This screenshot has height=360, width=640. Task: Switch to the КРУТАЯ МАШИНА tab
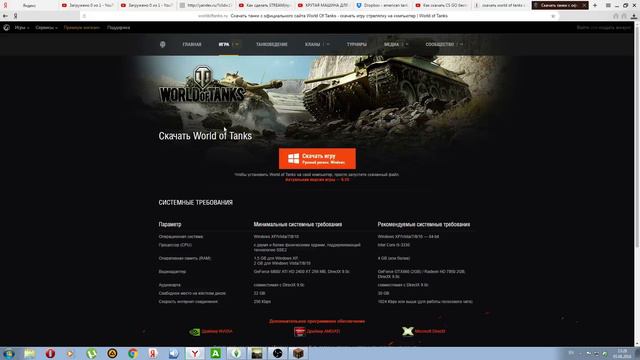(x=324, y=5)
